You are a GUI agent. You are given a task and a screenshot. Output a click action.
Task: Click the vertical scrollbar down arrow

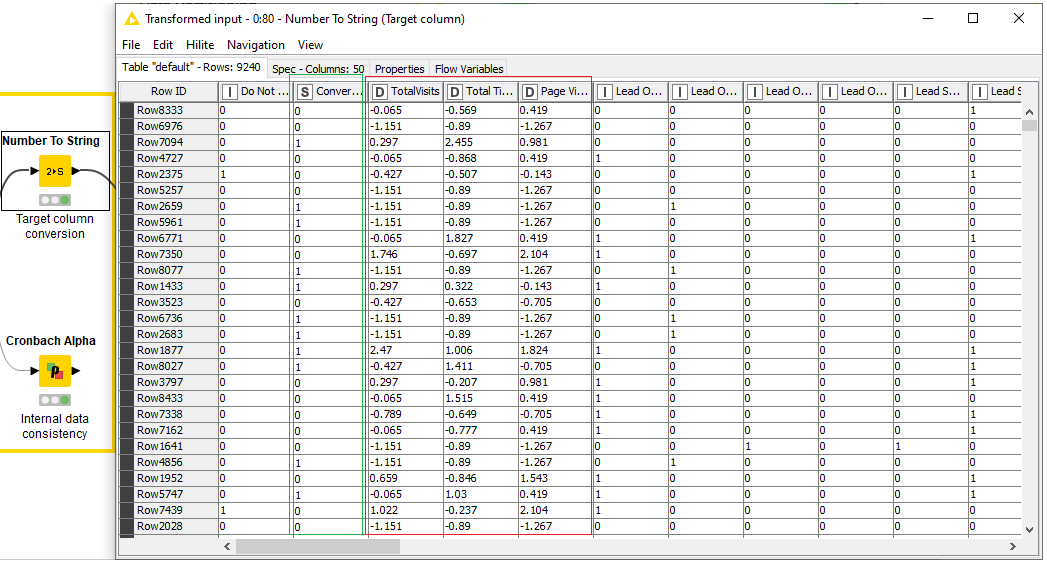point(1029,529)
